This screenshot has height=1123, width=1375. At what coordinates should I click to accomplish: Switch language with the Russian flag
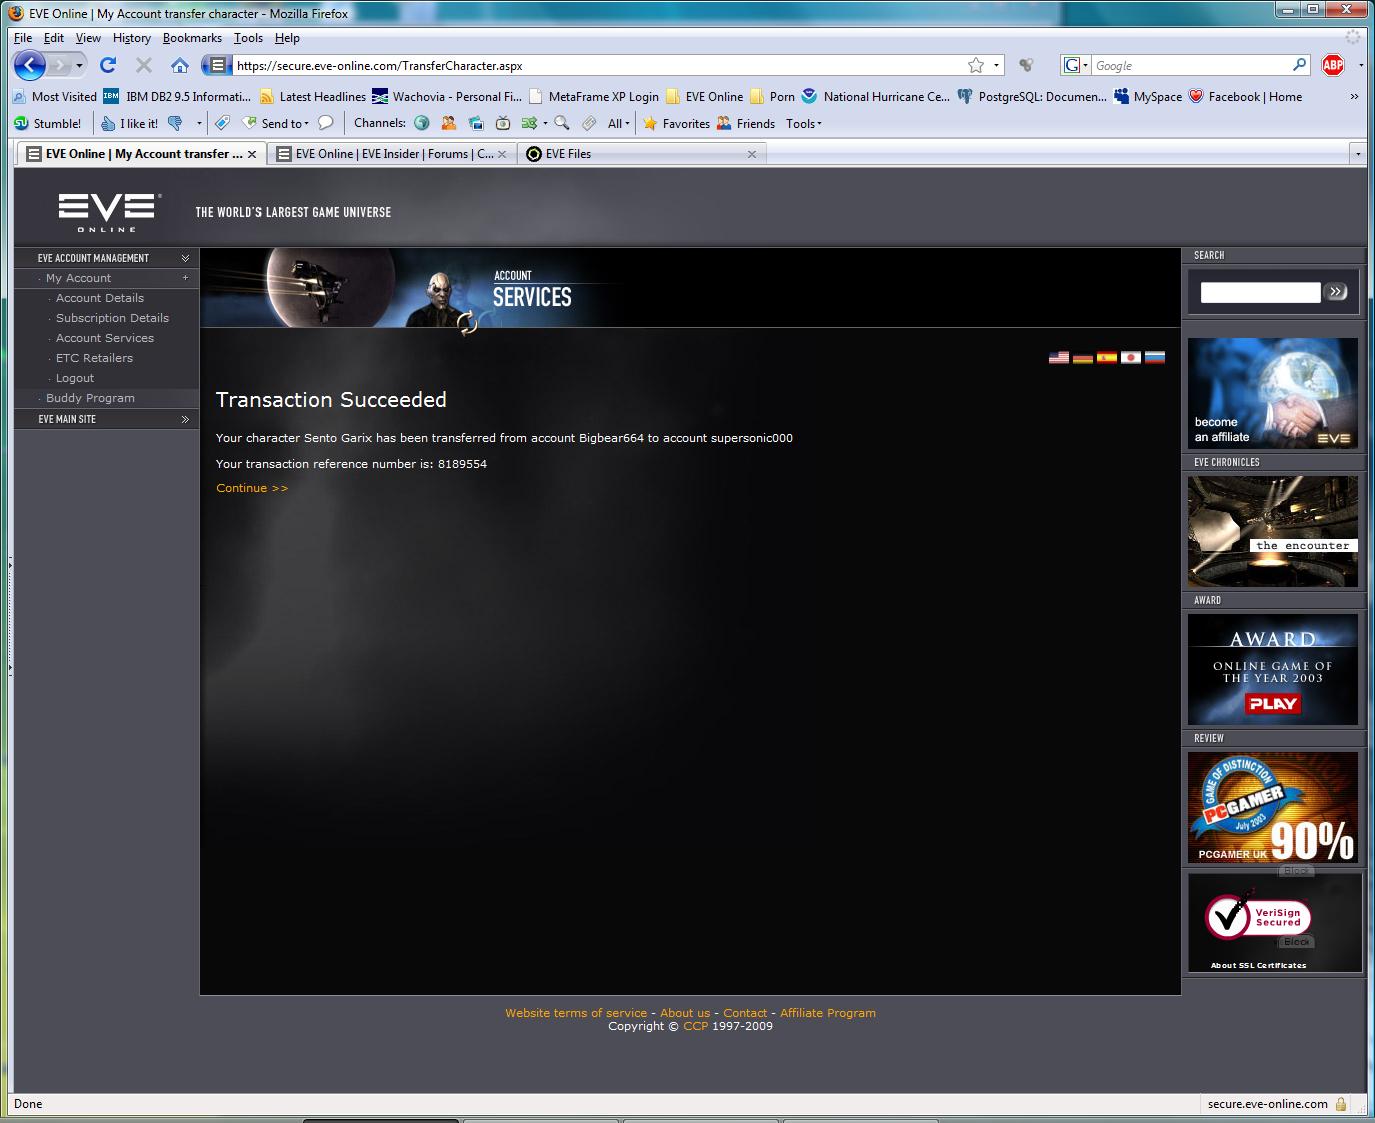click(1155, 357)
